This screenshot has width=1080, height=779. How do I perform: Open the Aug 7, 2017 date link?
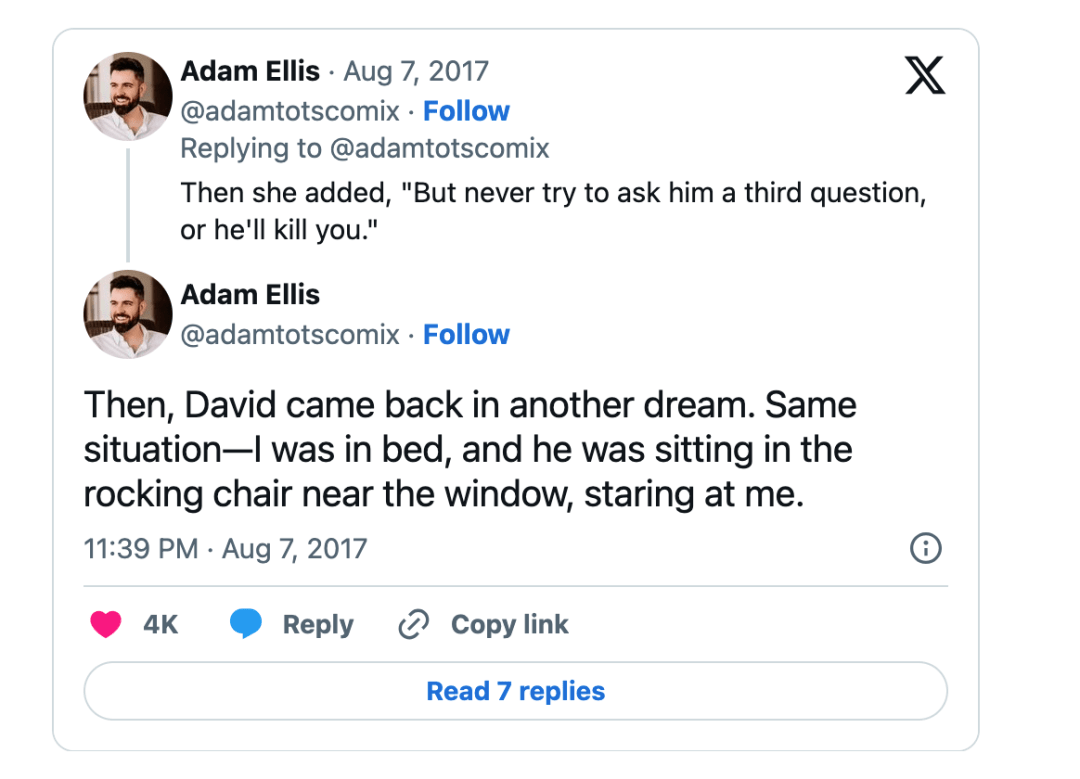pos(416,72)
